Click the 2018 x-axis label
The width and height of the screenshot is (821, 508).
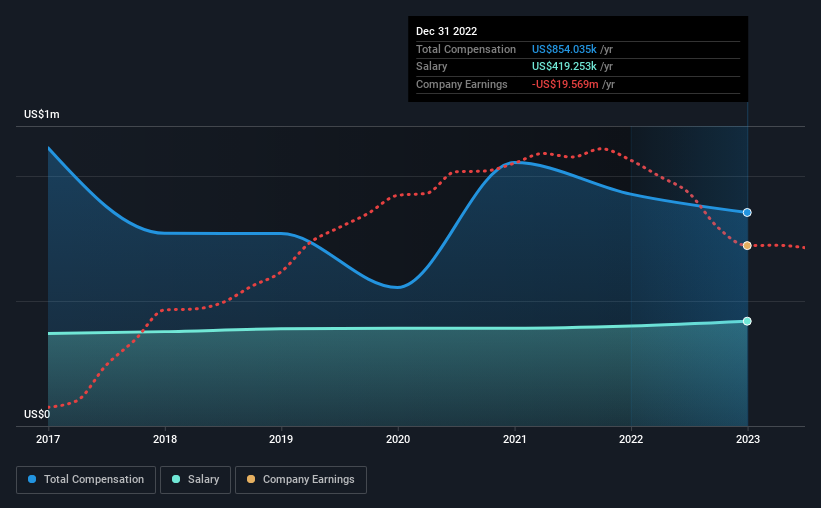tap(165, 439)
